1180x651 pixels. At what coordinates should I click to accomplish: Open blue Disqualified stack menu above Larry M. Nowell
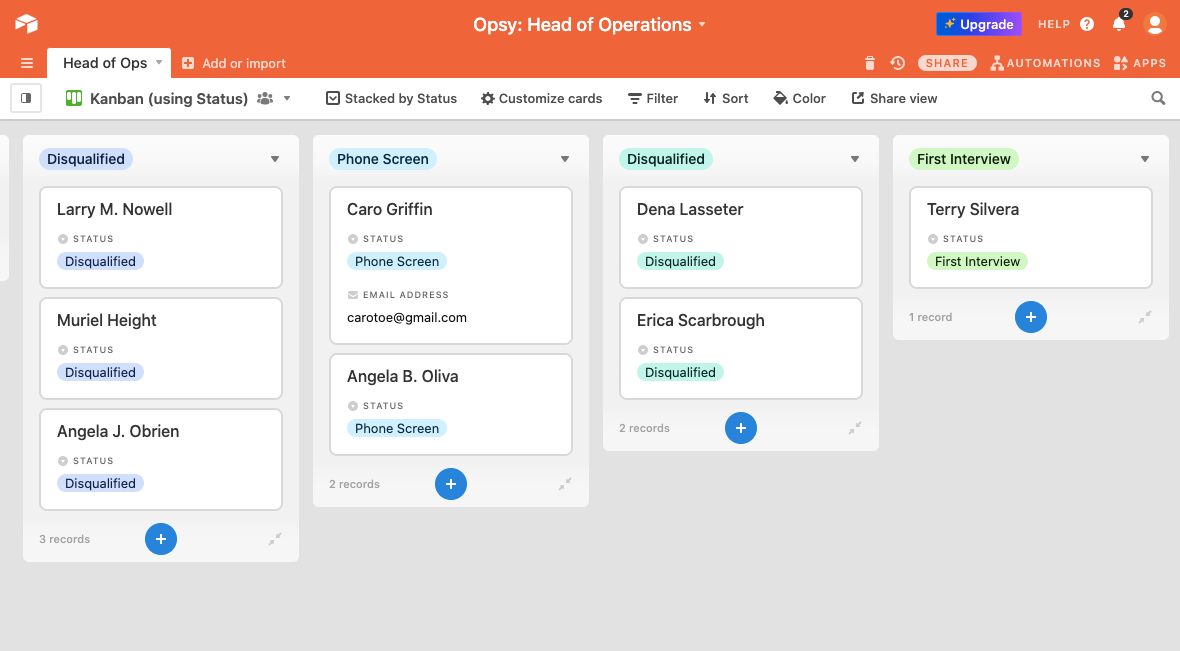(275, 159)
